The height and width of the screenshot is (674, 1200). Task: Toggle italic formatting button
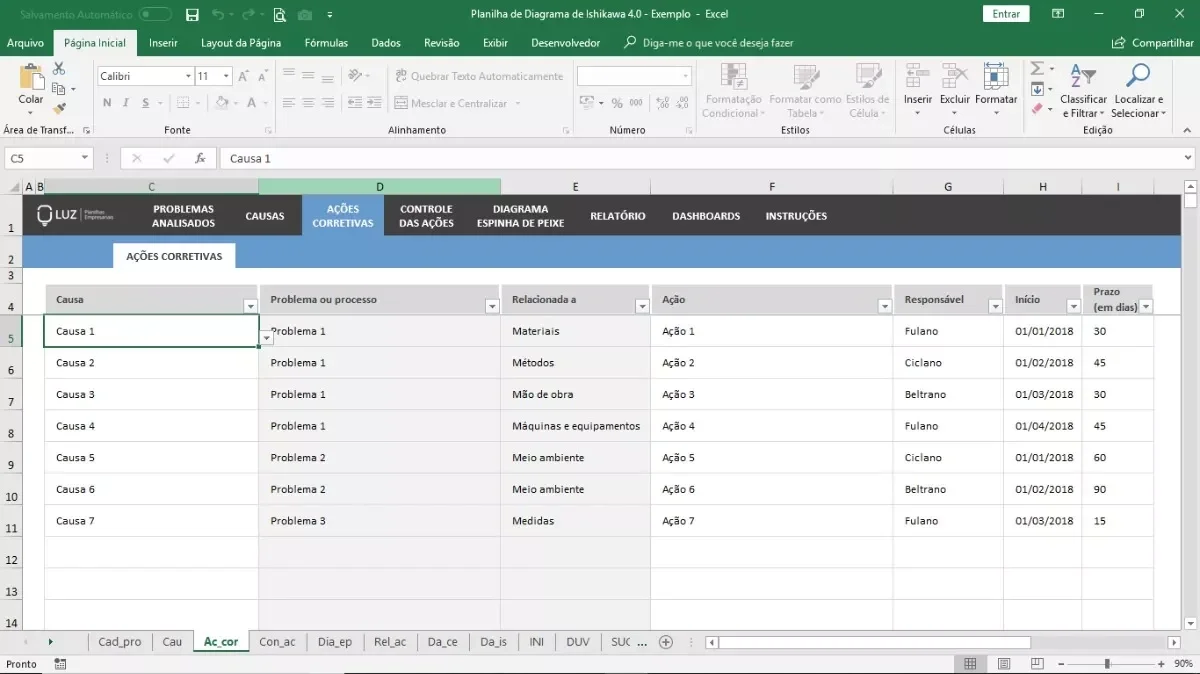(126, 103)
